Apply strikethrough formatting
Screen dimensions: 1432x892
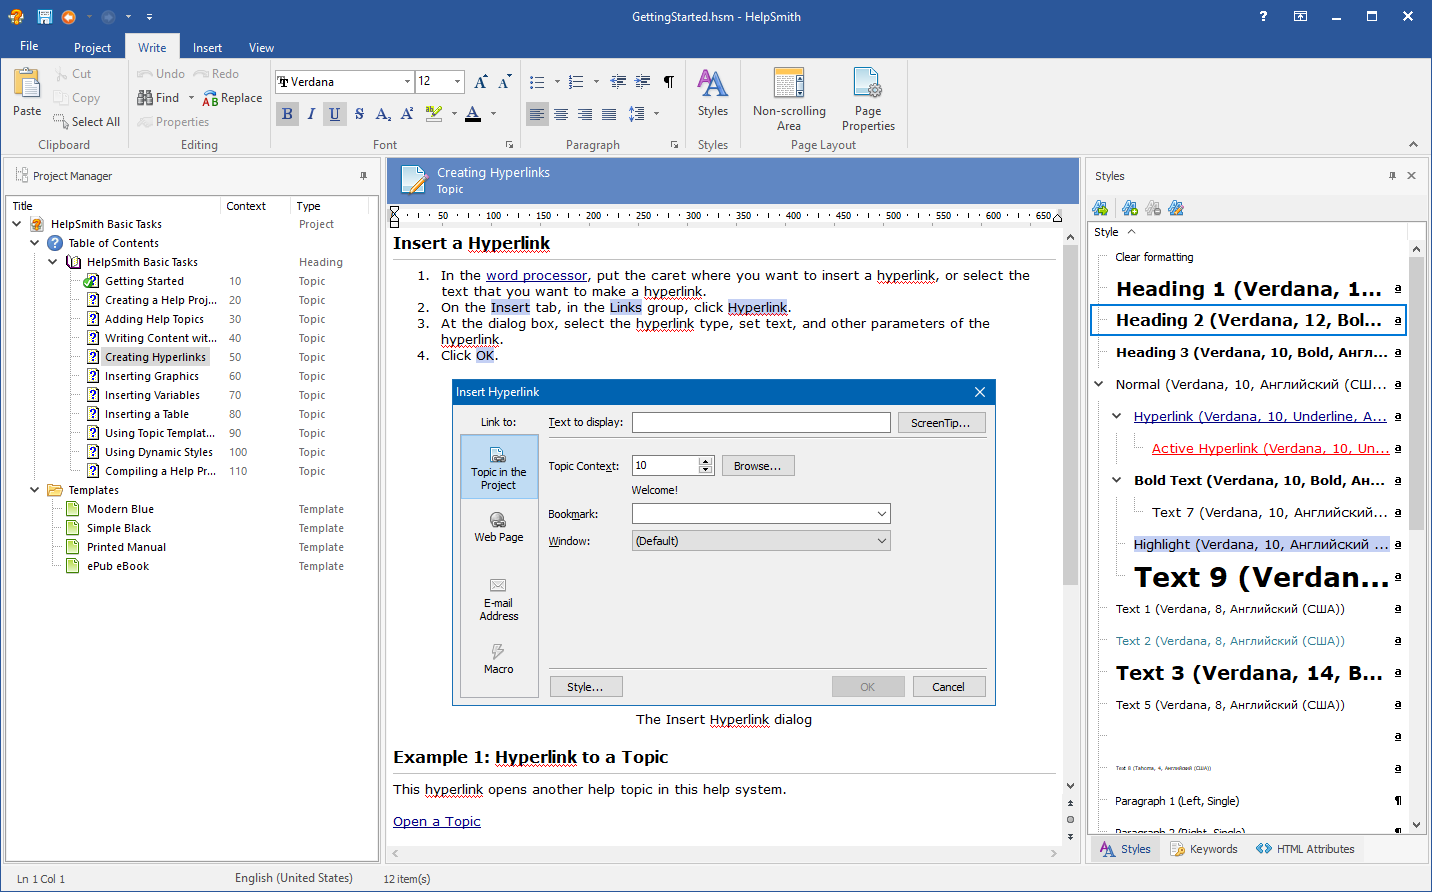[359, 114]
